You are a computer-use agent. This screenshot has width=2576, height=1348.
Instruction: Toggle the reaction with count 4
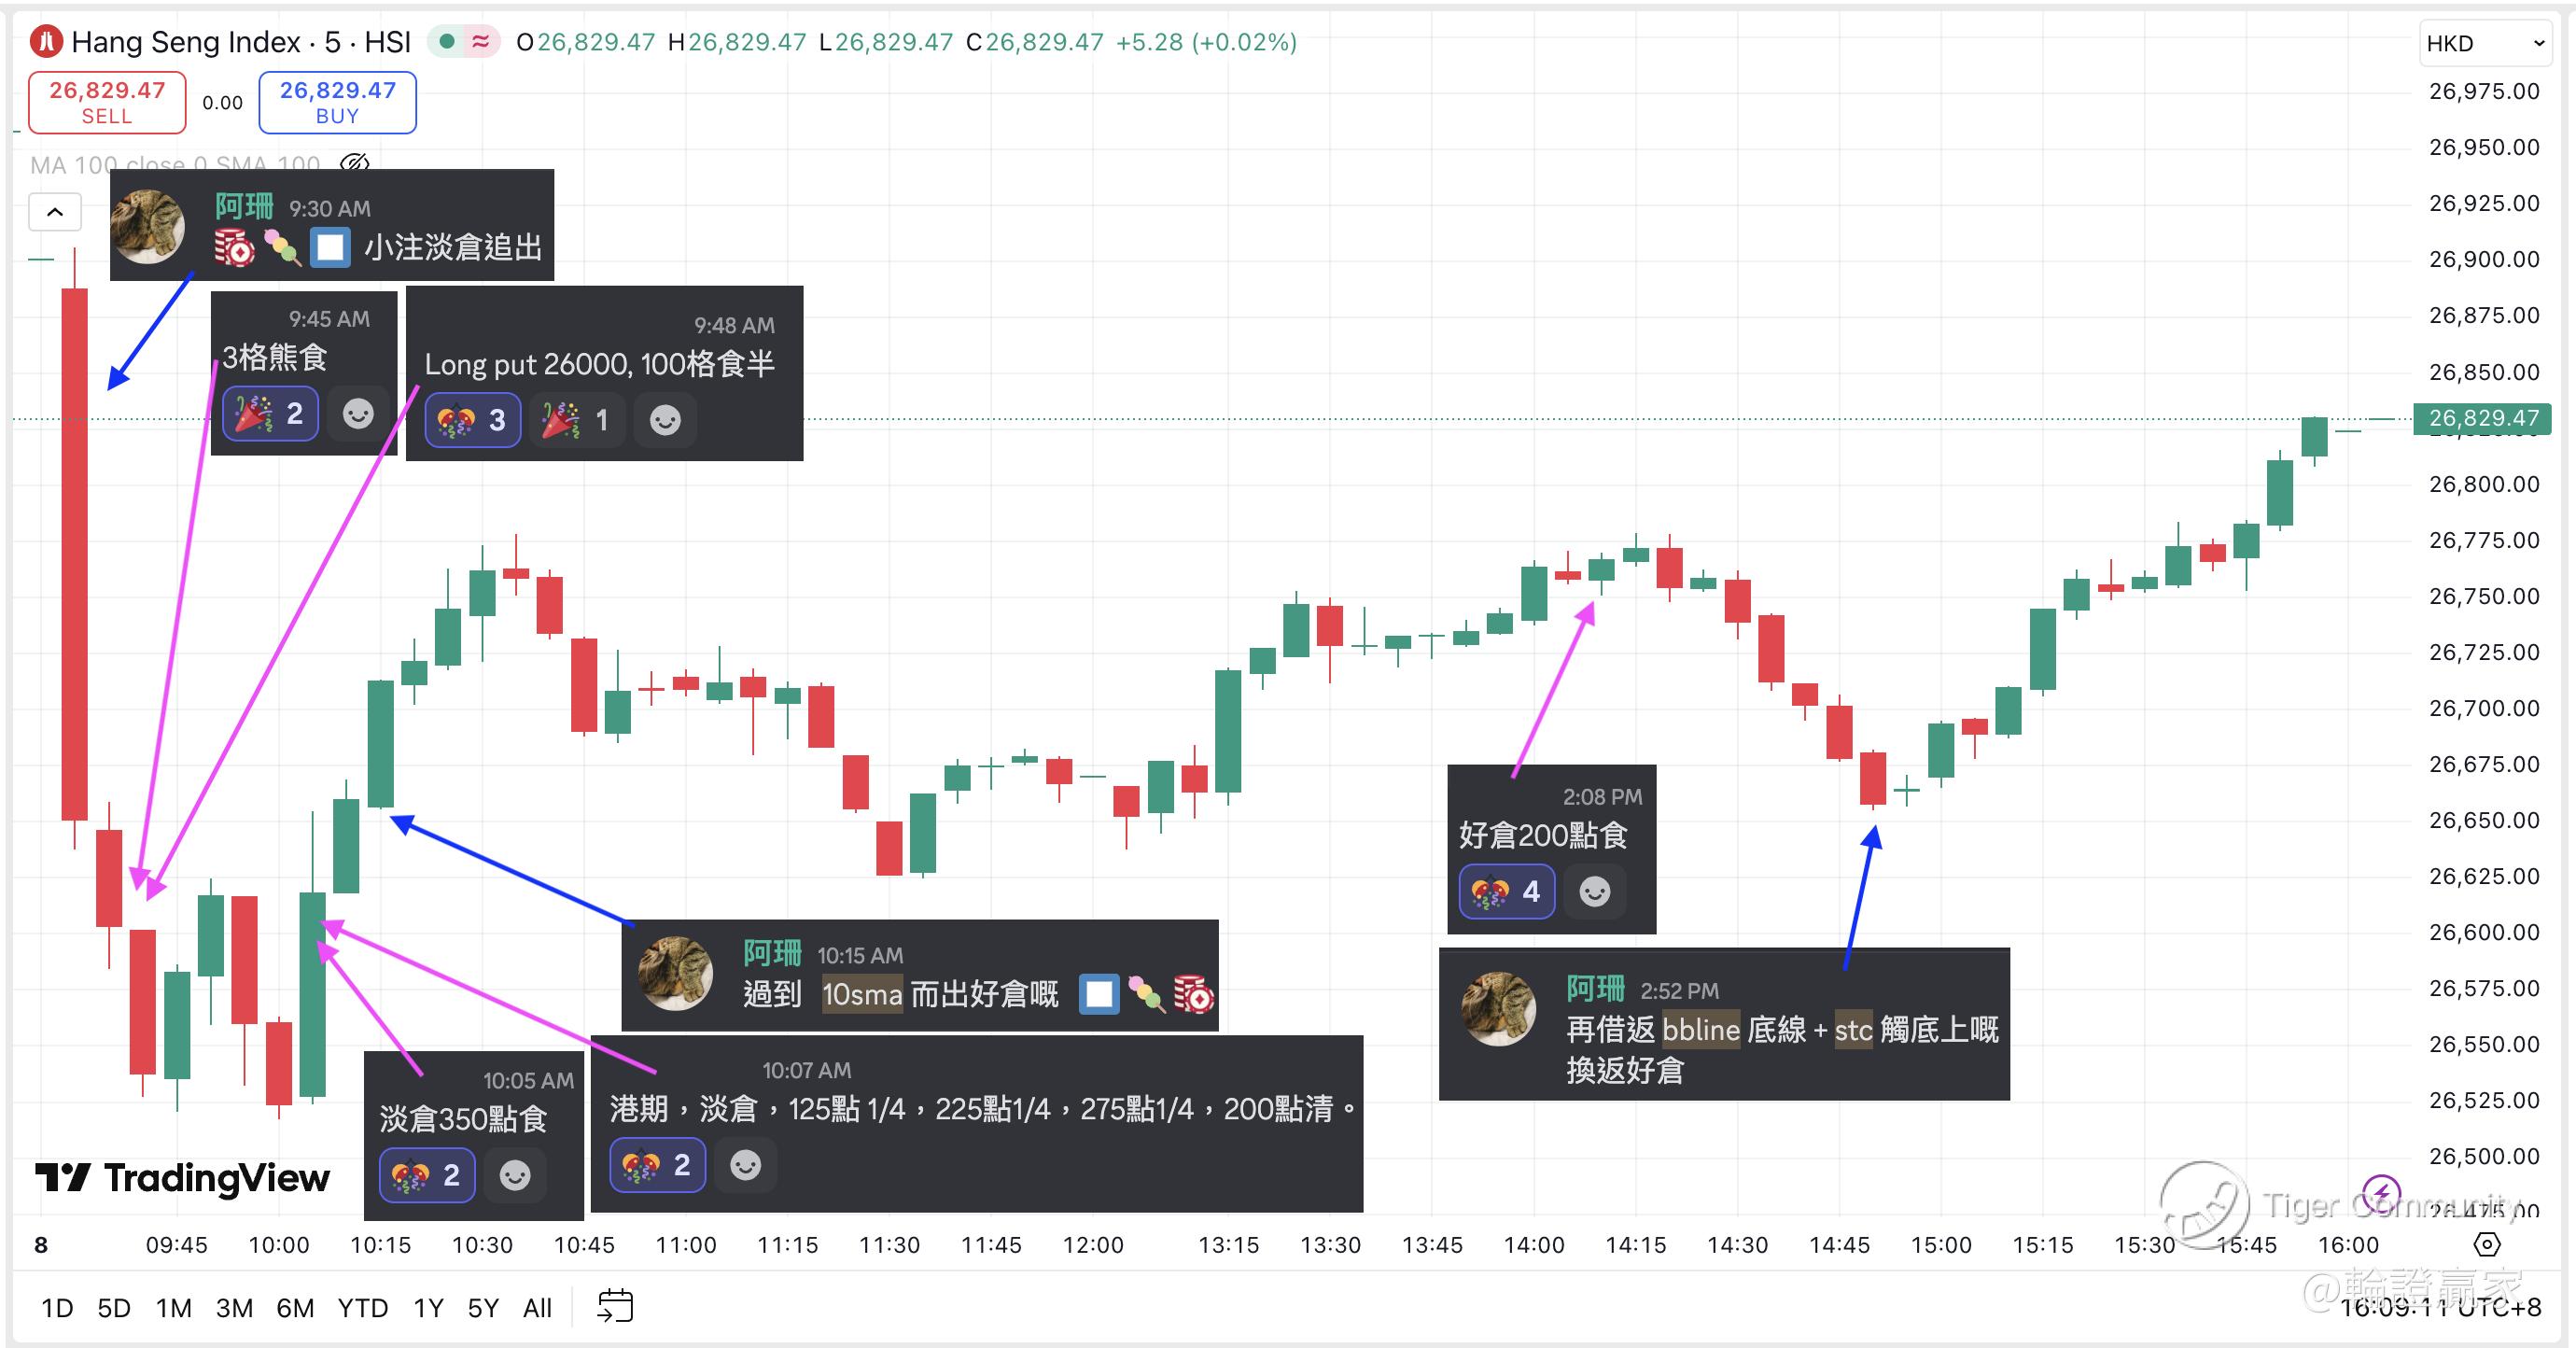click(1507, 891)
